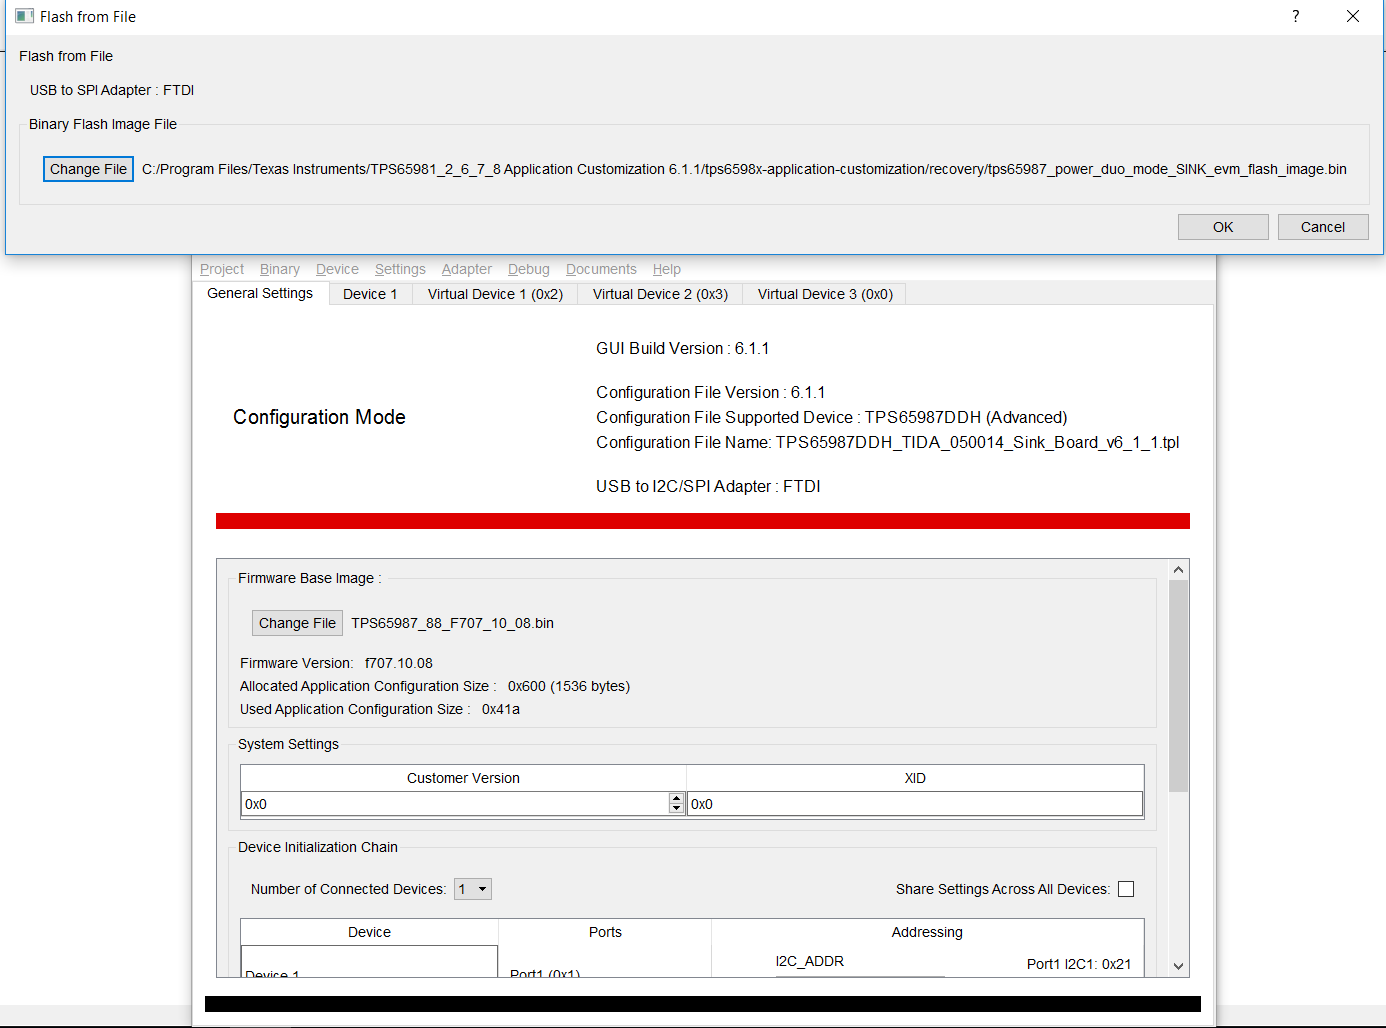Select the Virtual Device 1 (0x2) tab
Viewport: 1386px width, 1028px height.
coord(495,294)
